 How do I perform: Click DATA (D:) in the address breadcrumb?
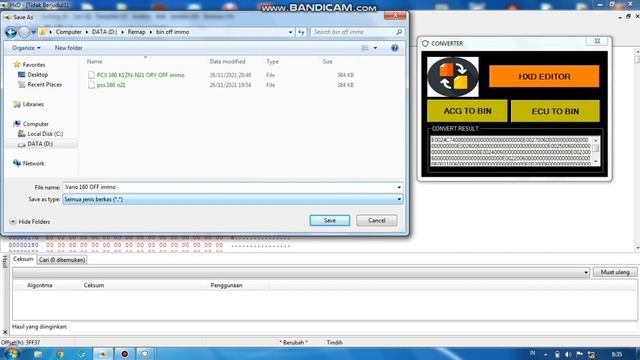pyautogui.click(x=104, y=32)
